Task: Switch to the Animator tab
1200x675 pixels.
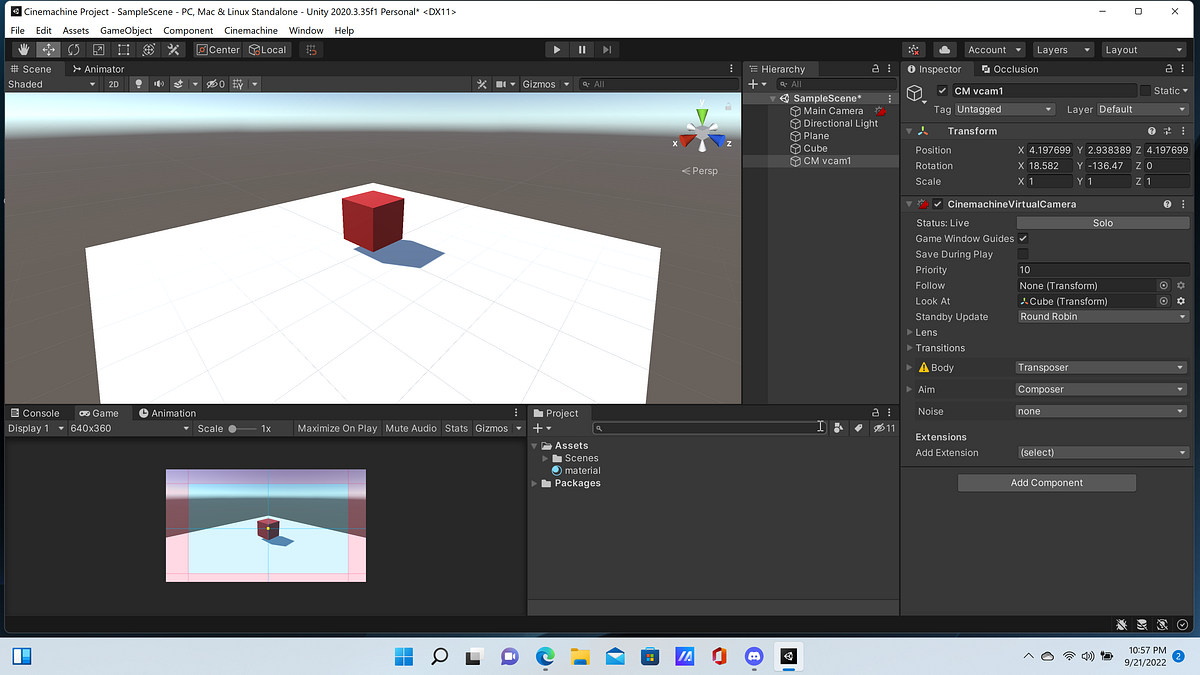Action: pos(98,69)
